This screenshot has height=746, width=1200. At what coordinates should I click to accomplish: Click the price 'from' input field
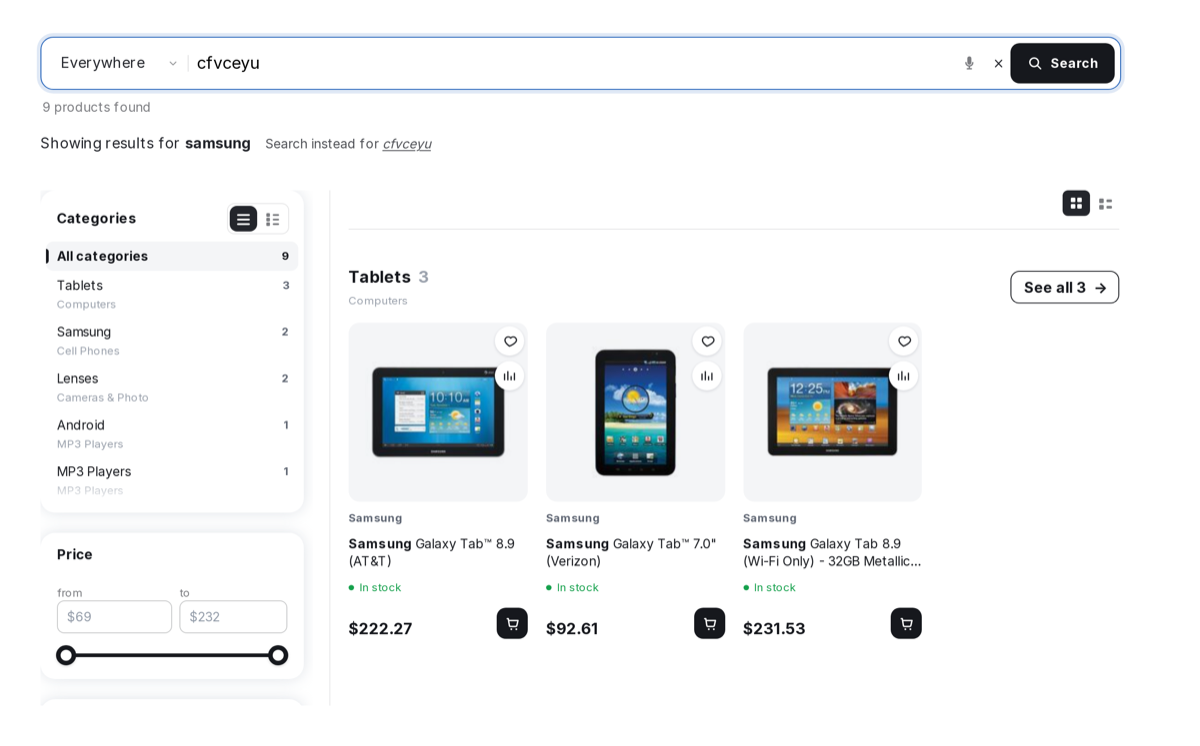click(x=114, y=617)
